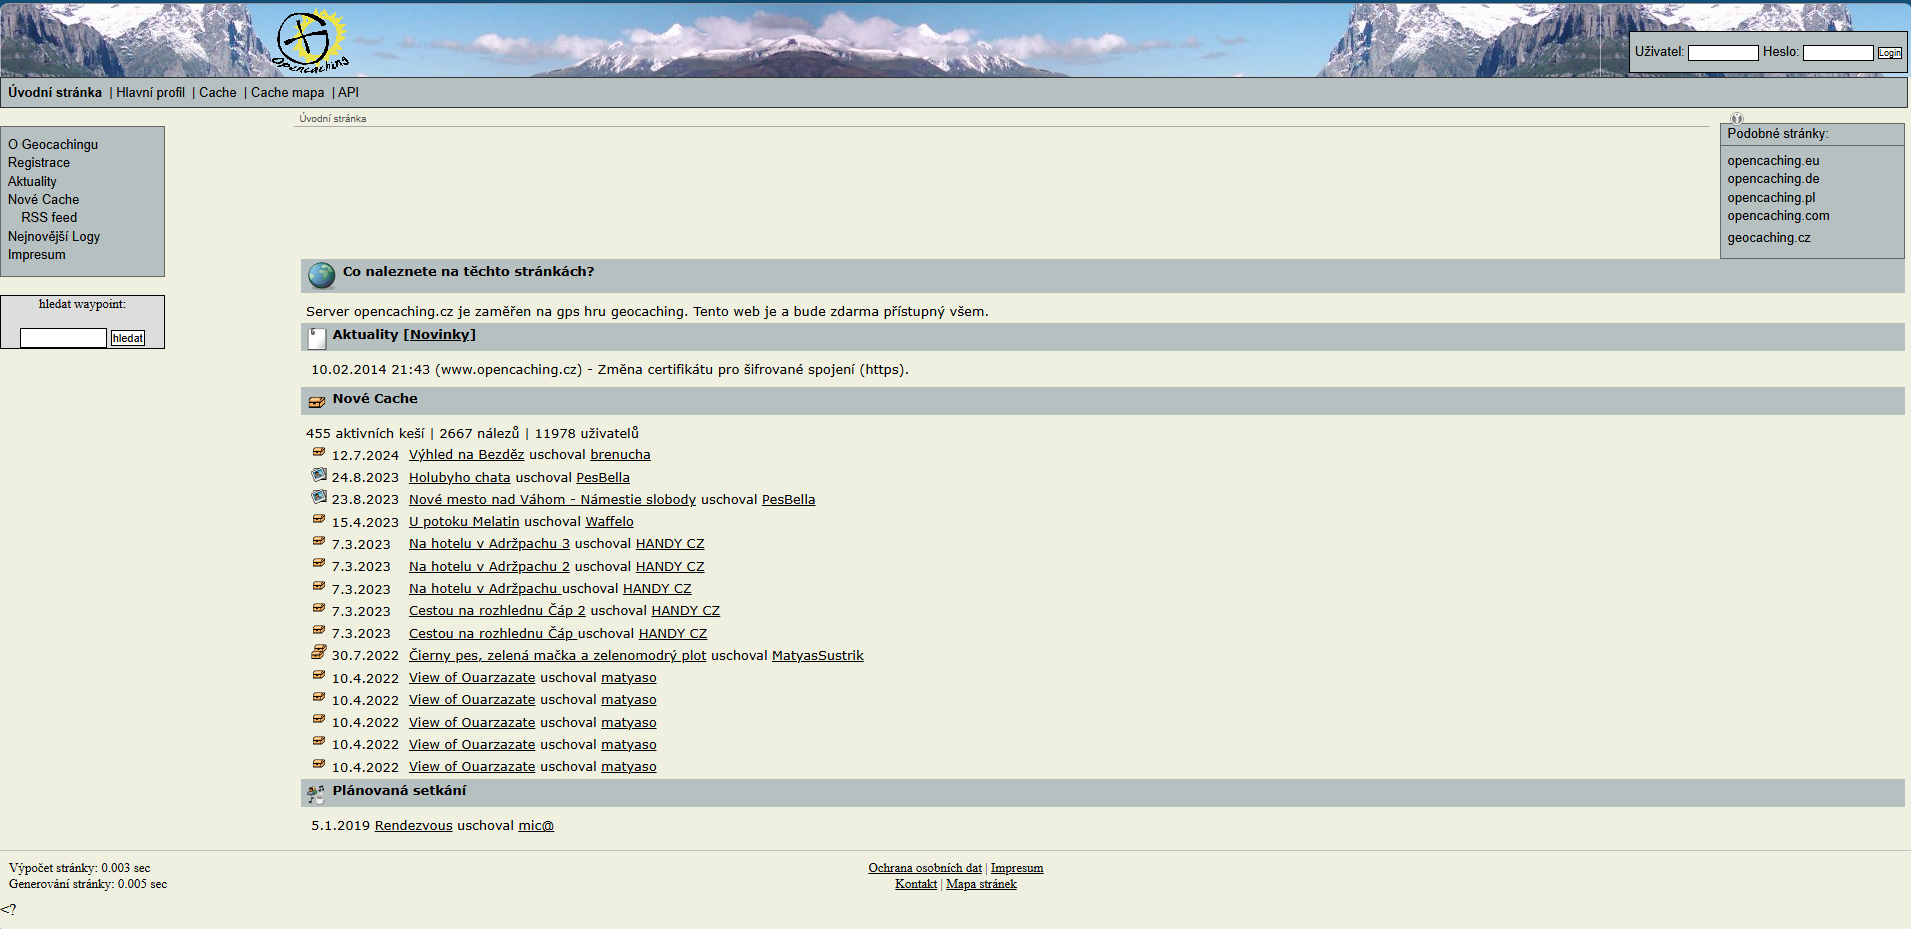Select API in the top navigation bar

click(348, 93)
